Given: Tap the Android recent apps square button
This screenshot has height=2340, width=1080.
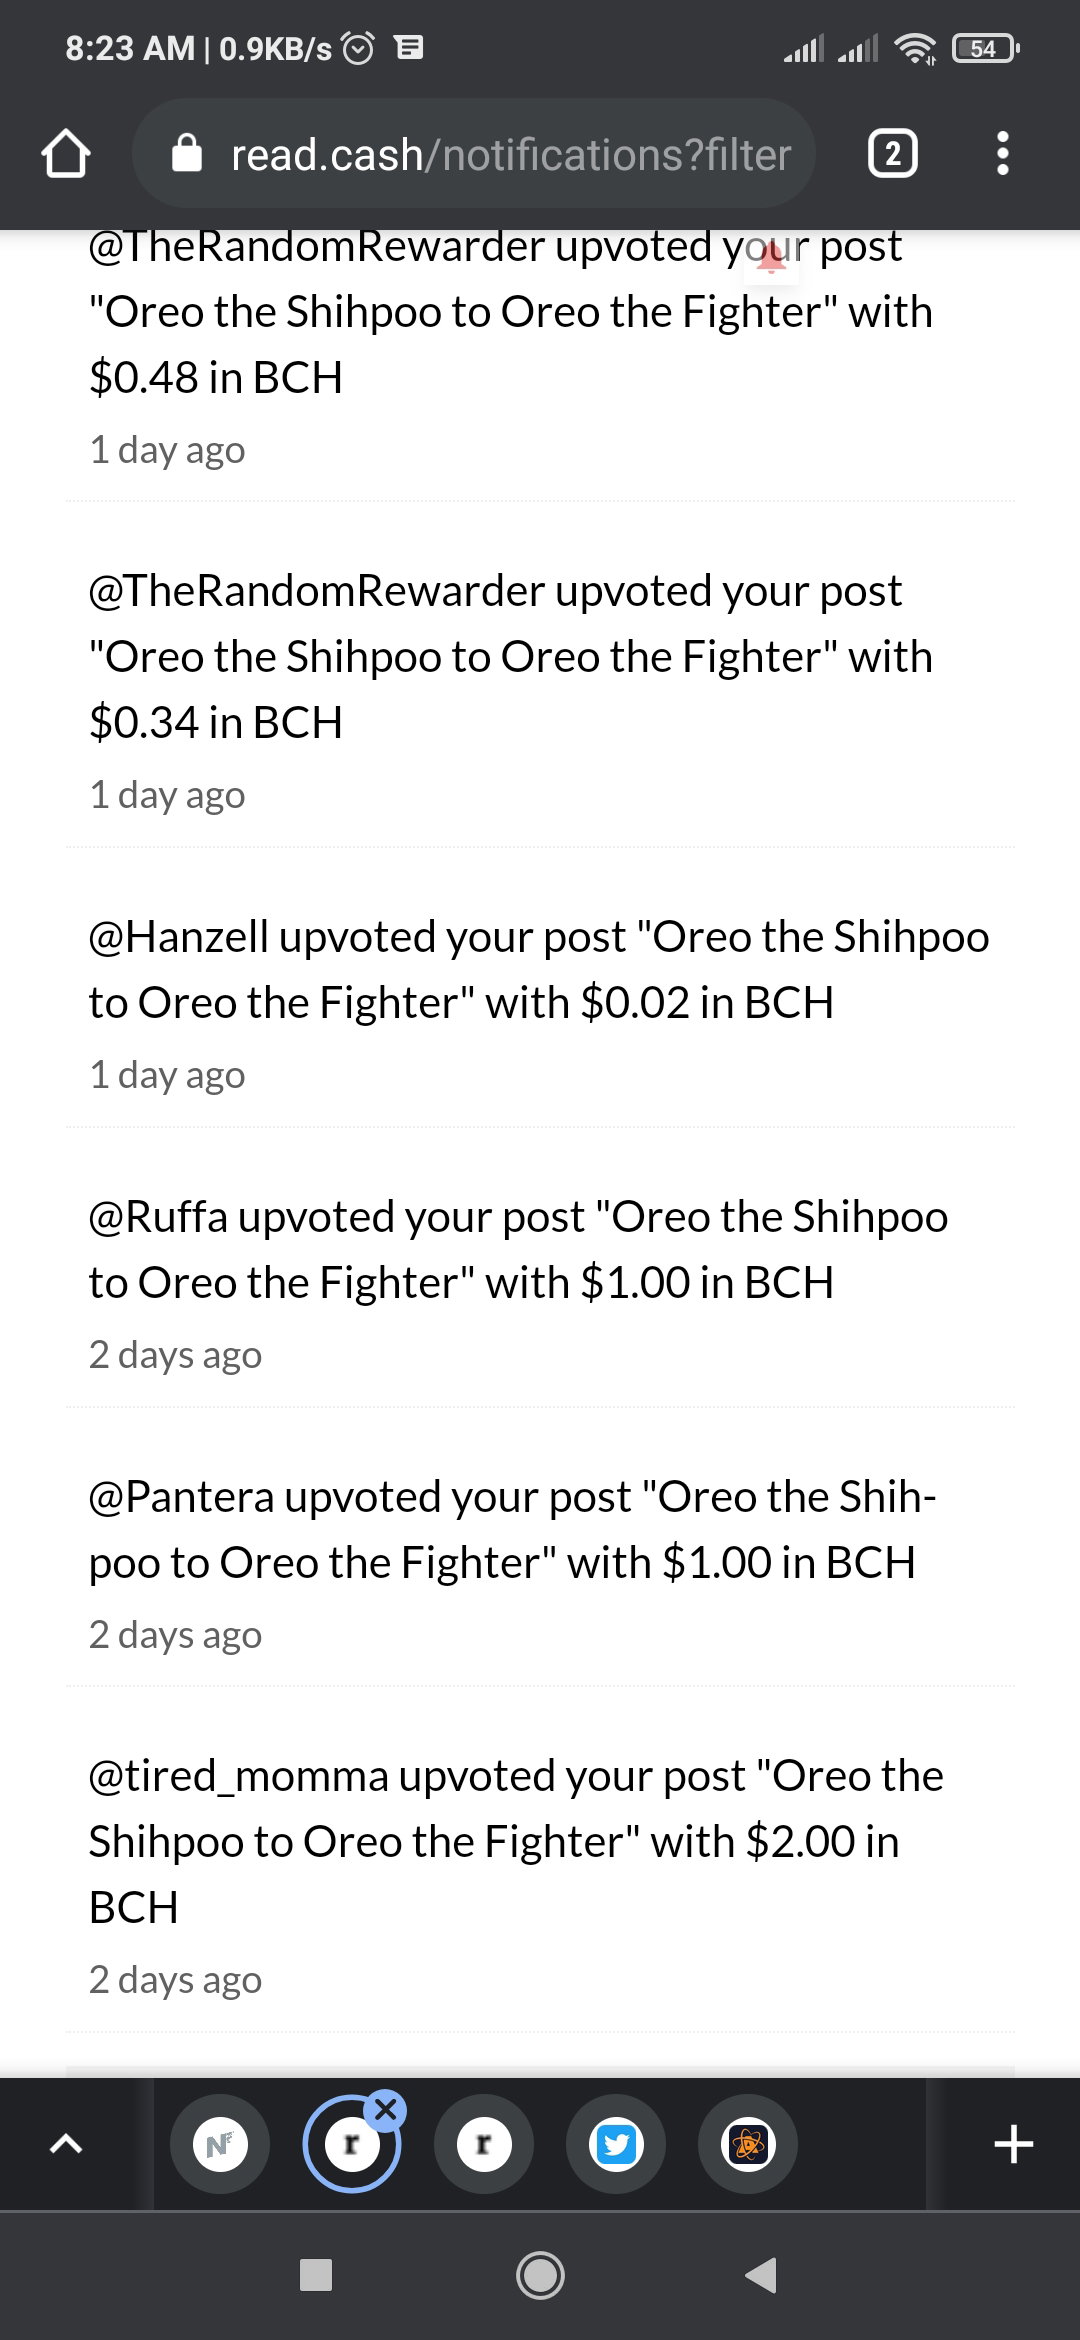Looking at the screenshot, I should tap(316, 2275).
